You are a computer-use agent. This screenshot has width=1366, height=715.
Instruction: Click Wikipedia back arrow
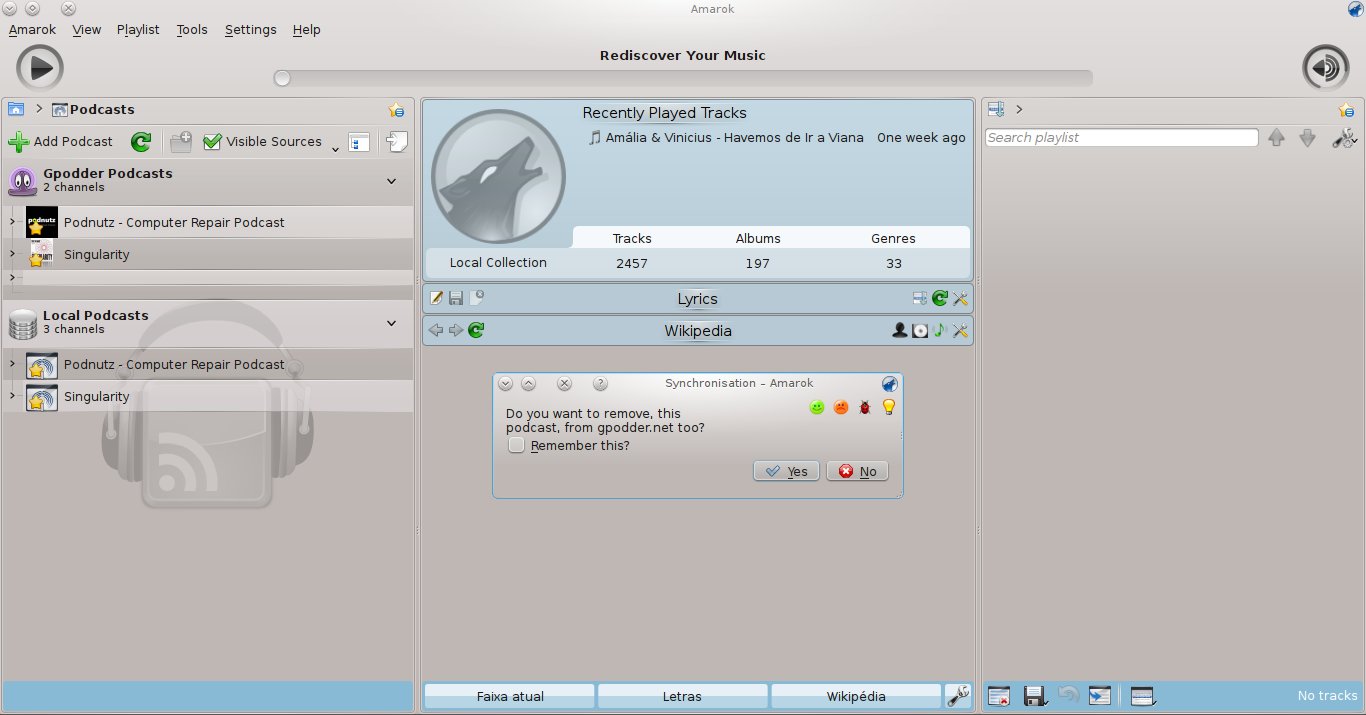coord(435,330)
